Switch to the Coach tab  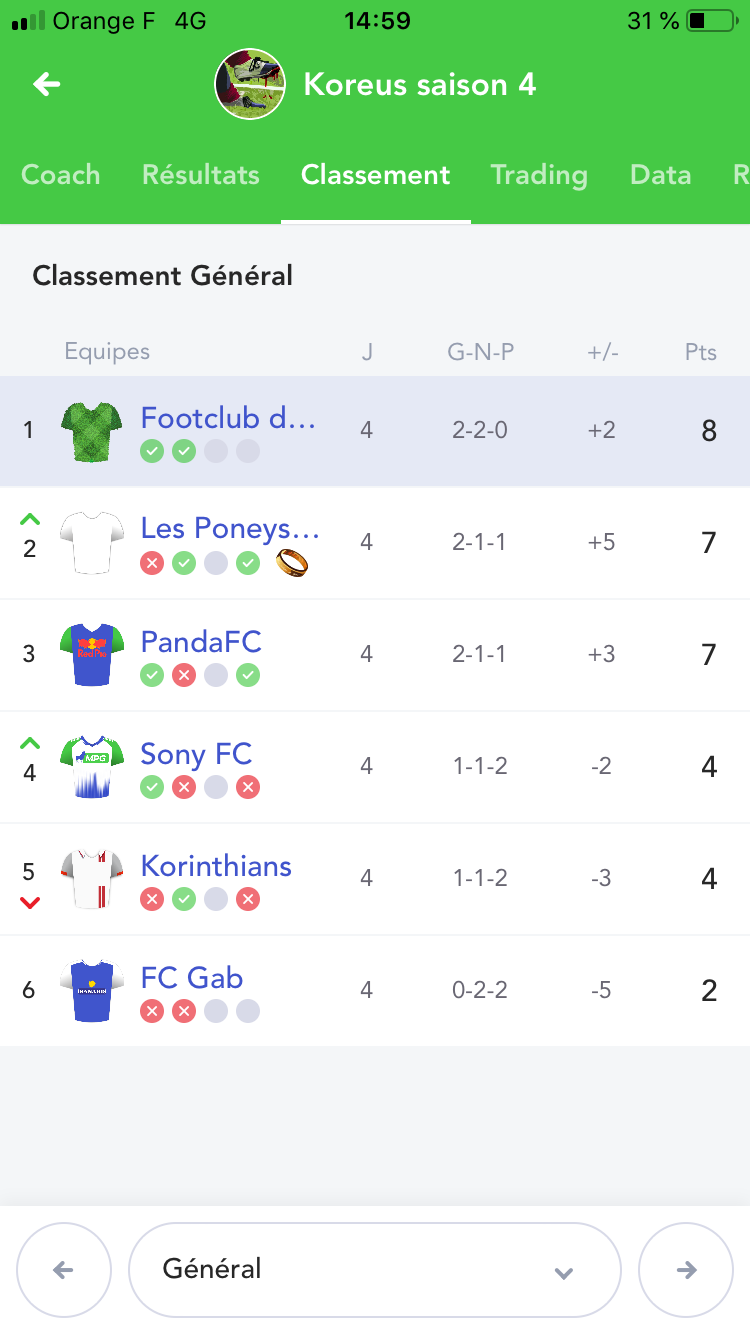(61, 175)
